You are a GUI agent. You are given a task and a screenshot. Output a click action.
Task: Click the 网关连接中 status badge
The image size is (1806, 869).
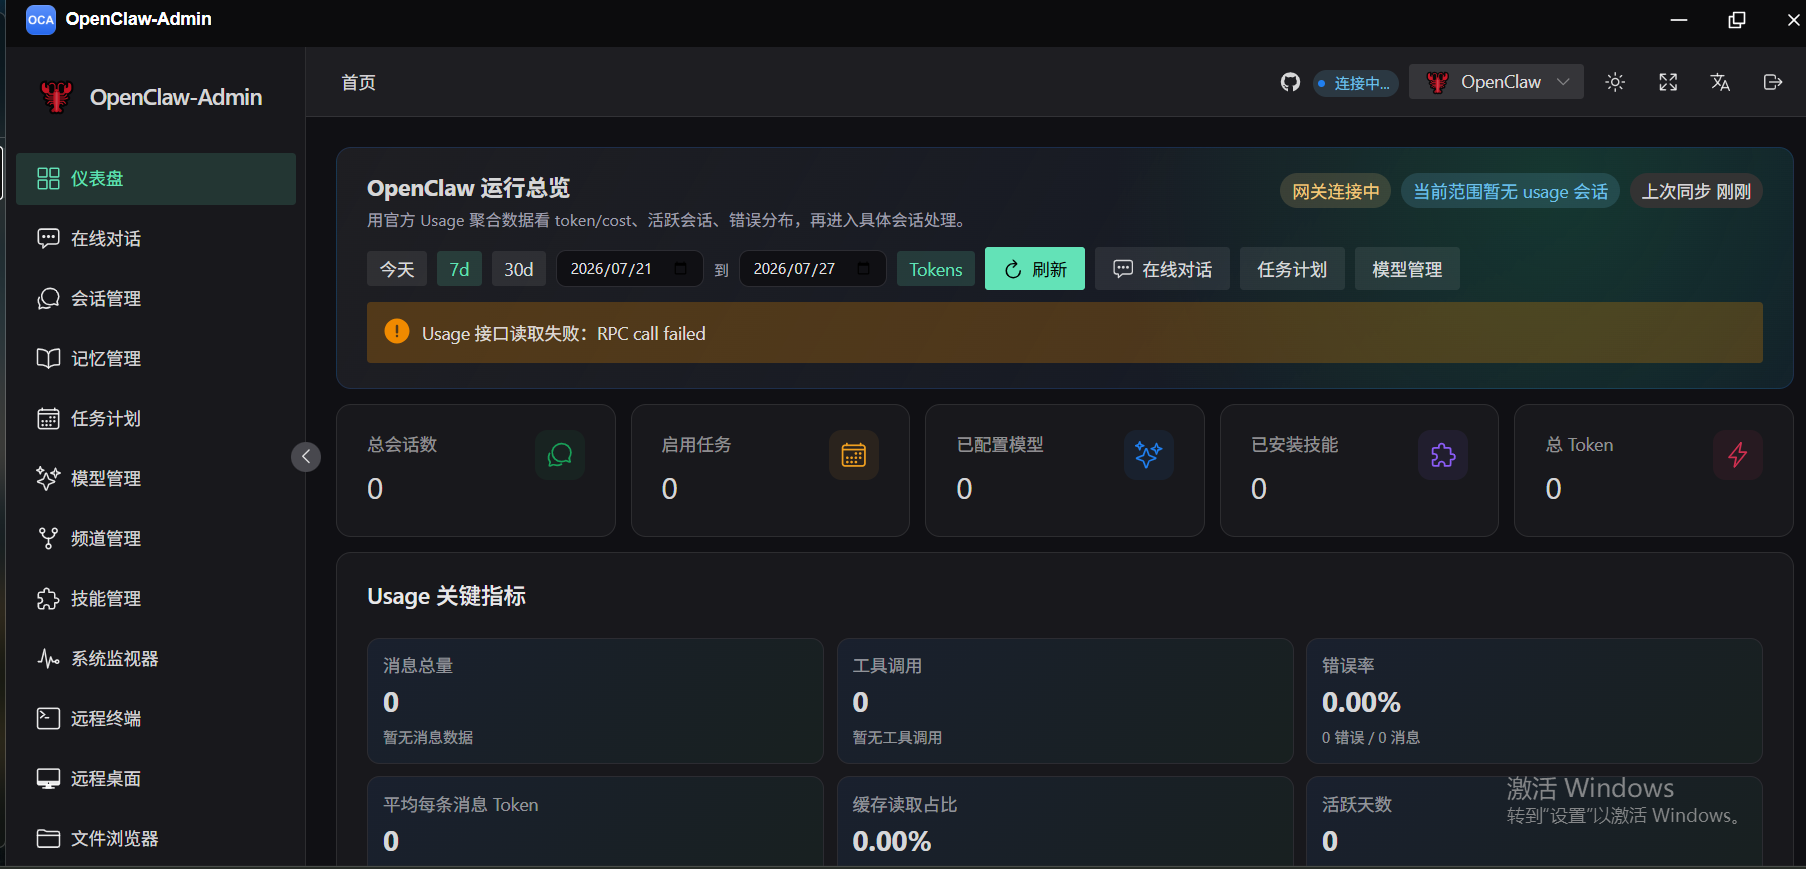(1335, 191)
